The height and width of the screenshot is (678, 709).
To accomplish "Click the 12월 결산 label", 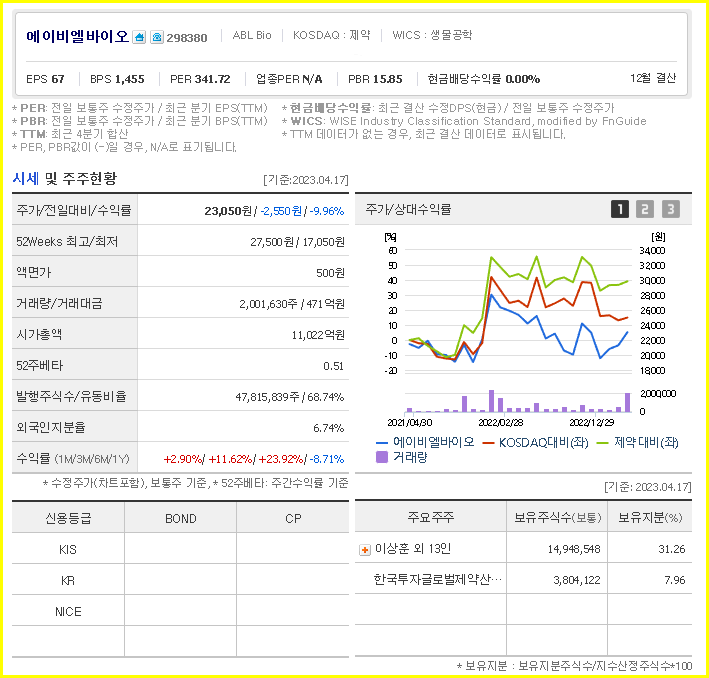I will [653, 78].
